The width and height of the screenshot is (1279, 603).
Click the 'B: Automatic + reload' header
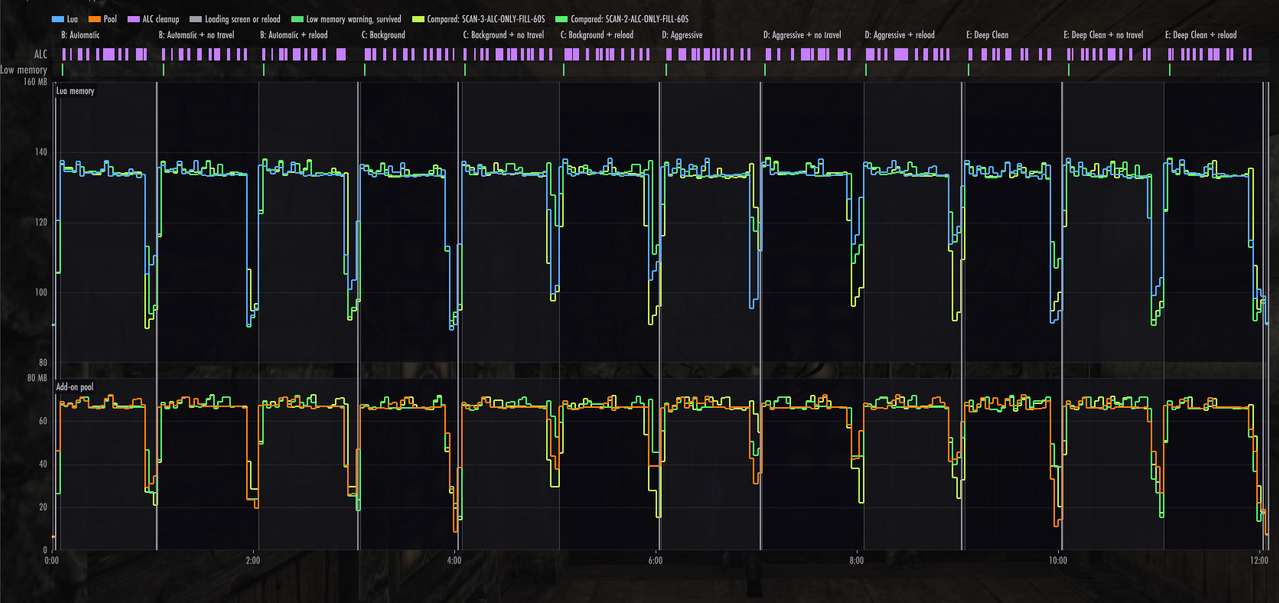(x=294, y=35)
